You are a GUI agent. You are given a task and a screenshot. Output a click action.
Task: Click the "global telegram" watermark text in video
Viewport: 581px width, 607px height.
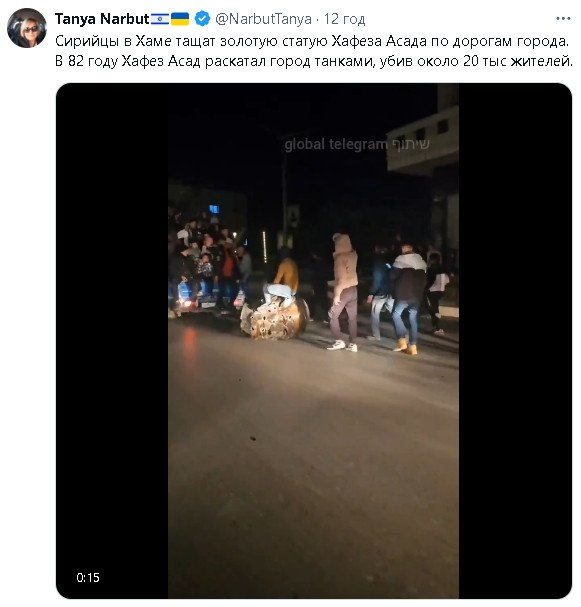pos(336,144)
